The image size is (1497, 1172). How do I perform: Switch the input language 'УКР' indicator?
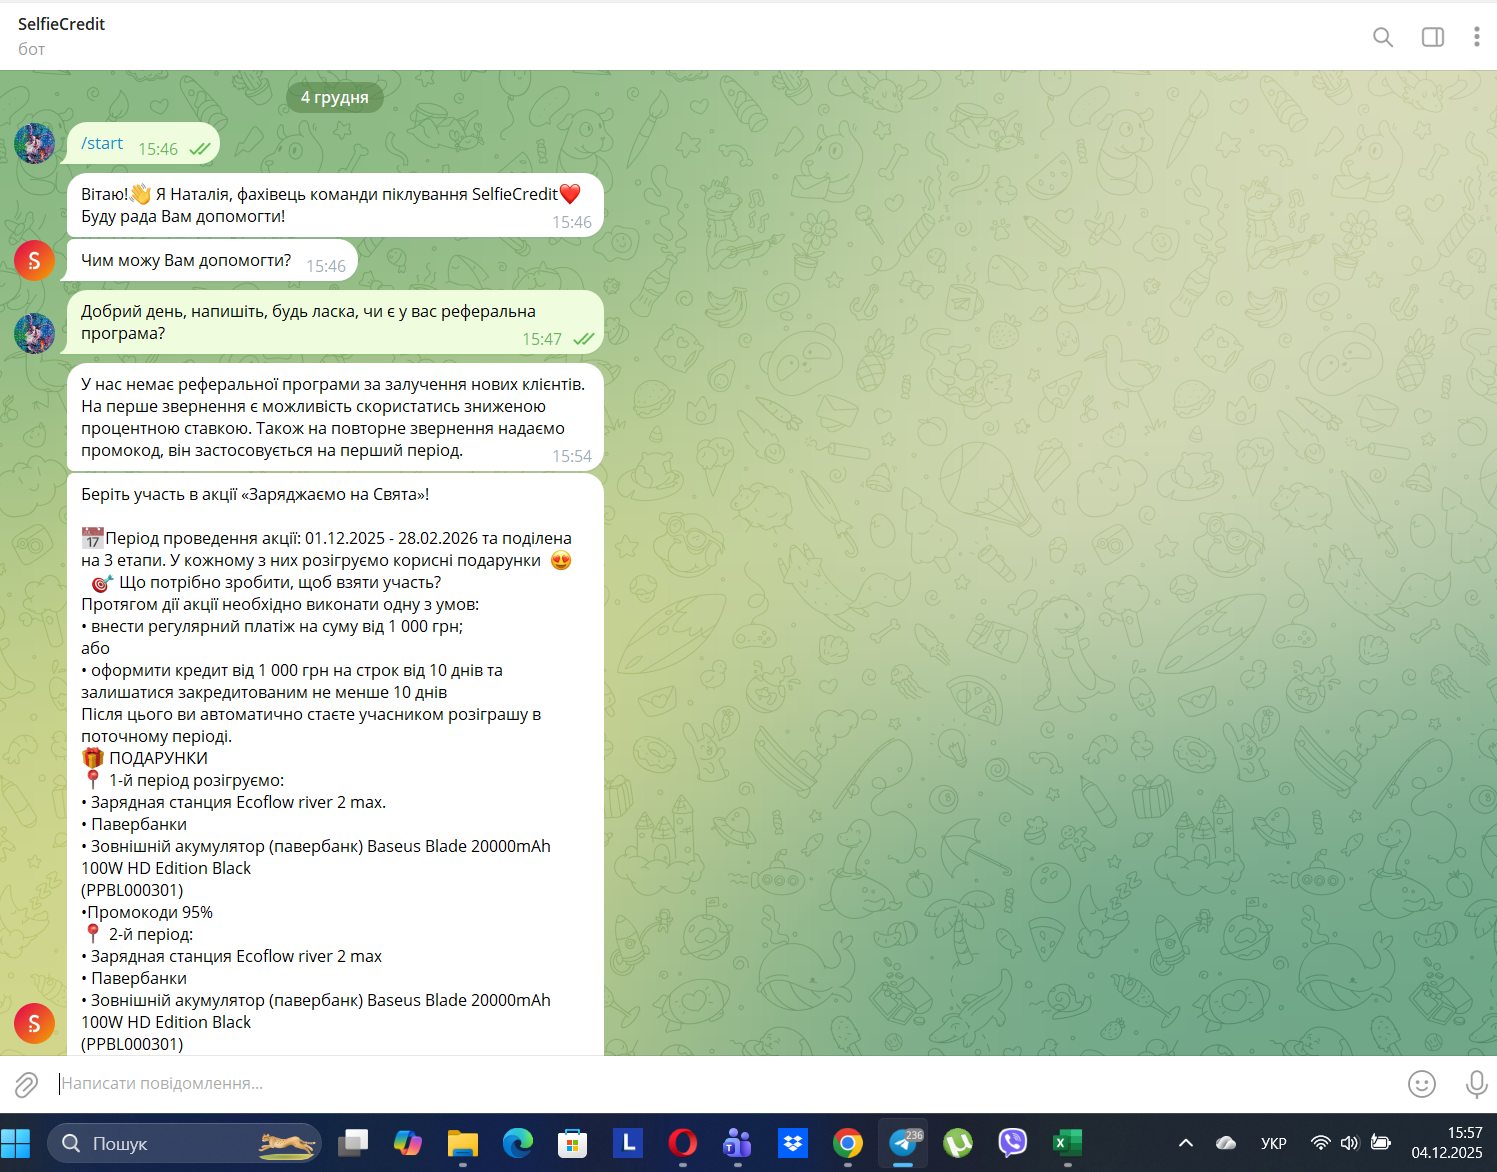tap(1274, 1143)
